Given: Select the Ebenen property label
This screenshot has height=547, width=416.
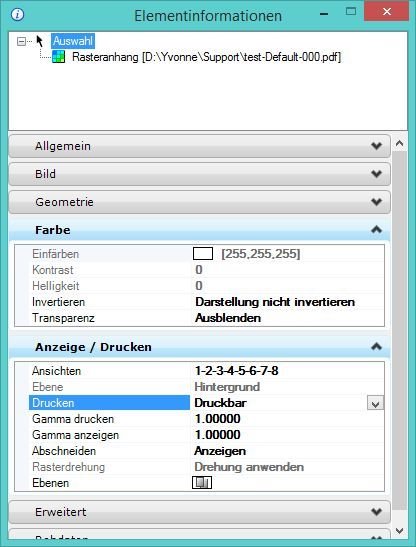Looking at the screenshot, I should pos(50,483).
